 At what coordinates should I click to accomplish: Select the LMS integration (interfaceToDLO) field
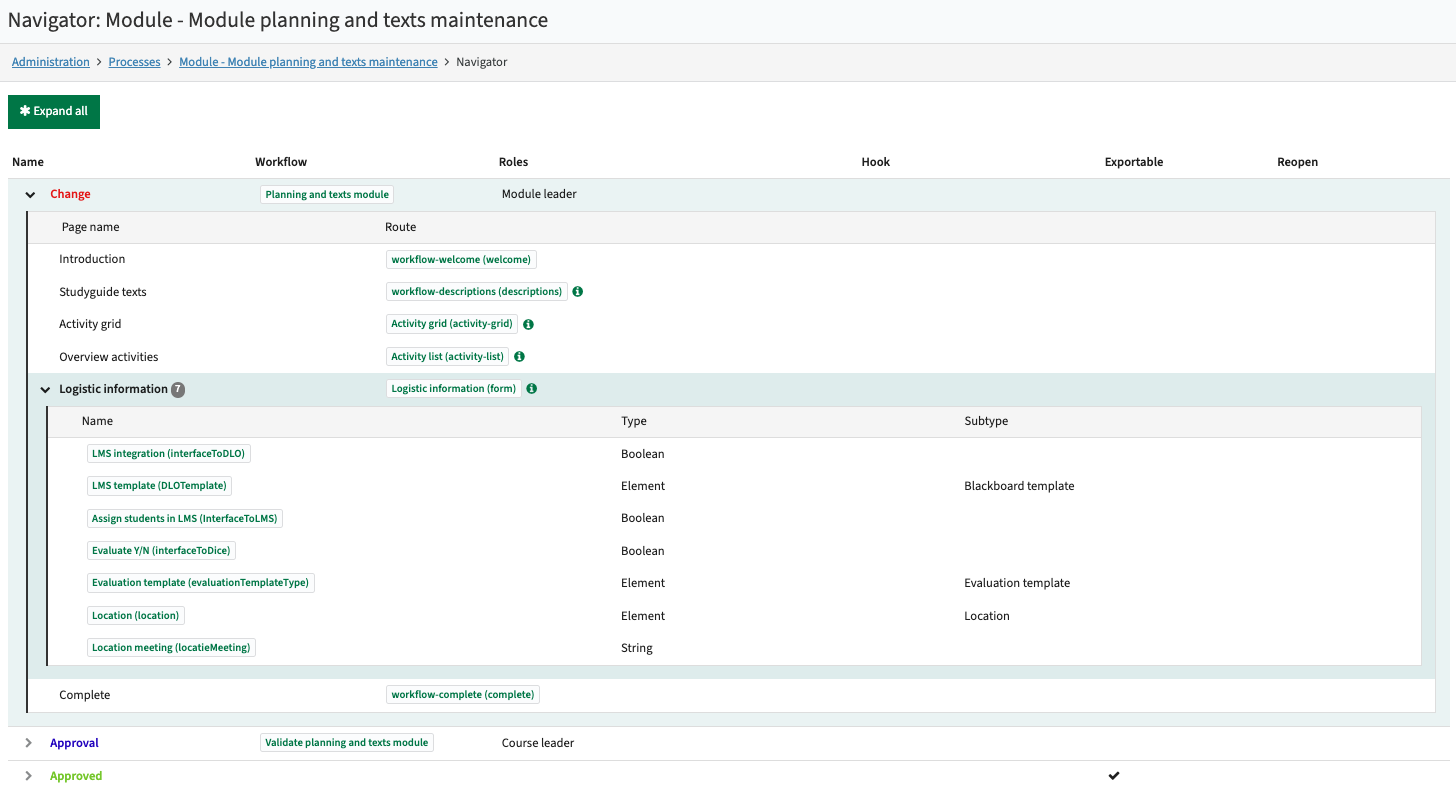pyautogui.click(x=168, y=454)
